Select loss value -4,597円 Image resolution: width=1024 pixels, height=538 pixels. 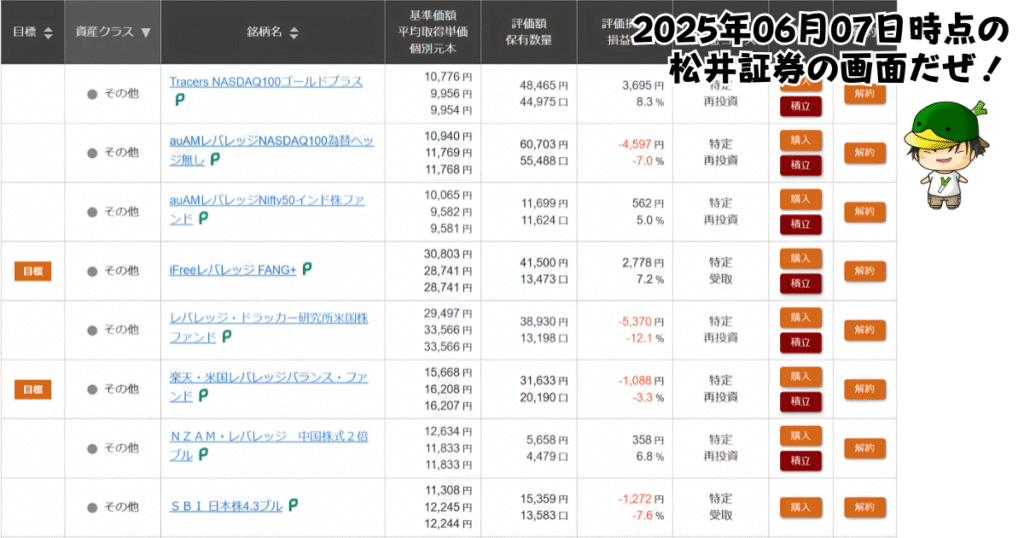(641, 144)
